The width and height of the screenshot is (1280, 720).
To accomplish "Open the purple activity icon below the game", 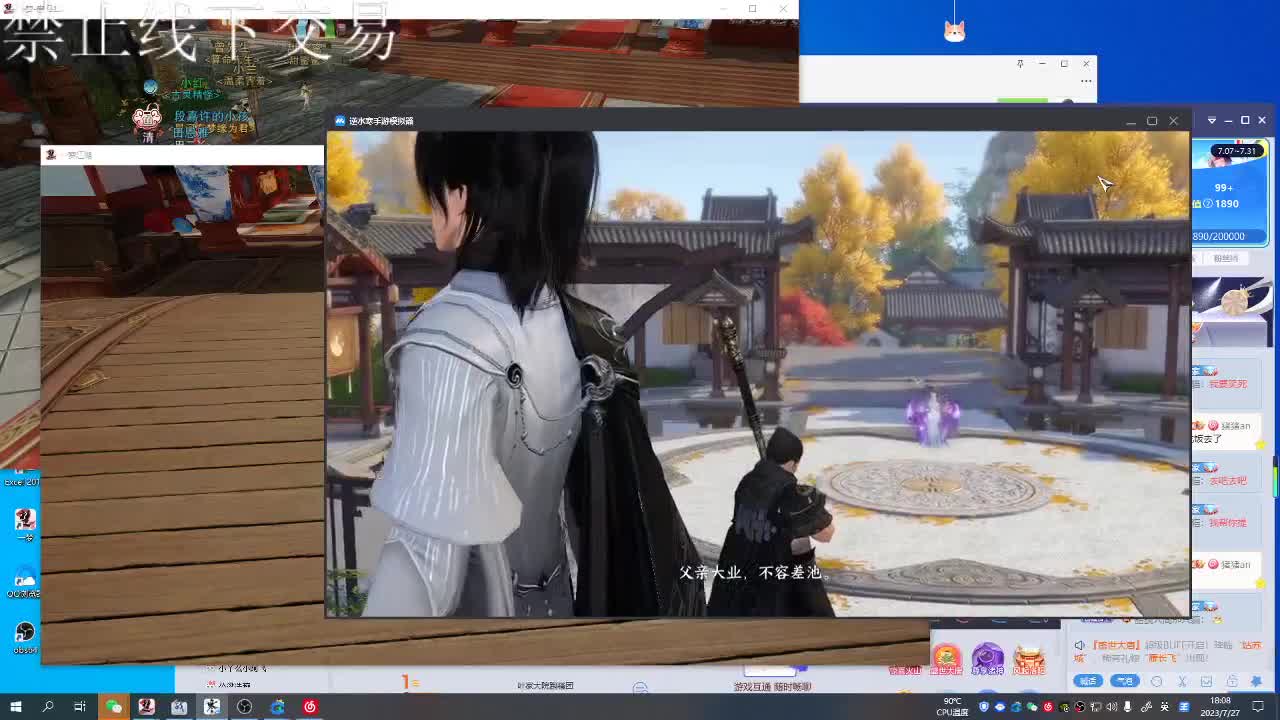I will coord(988,659).
